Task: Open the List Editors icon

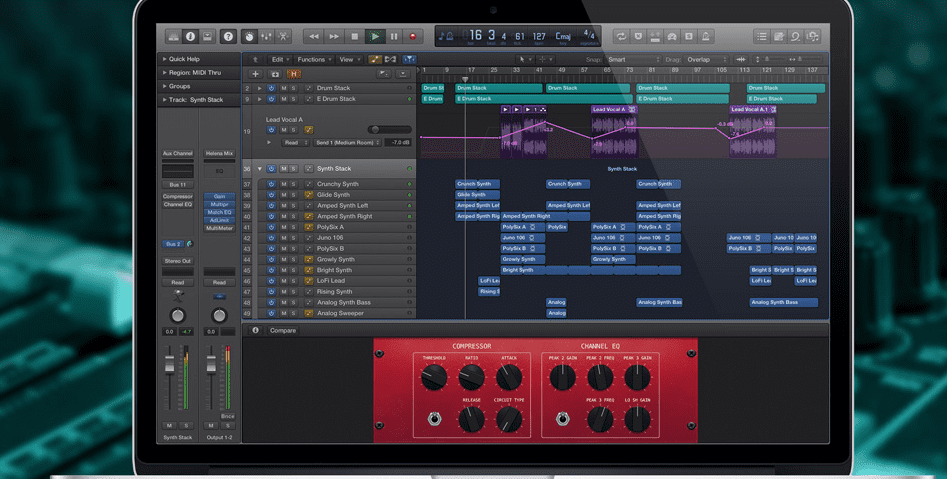Action: [x=762, y=36]
